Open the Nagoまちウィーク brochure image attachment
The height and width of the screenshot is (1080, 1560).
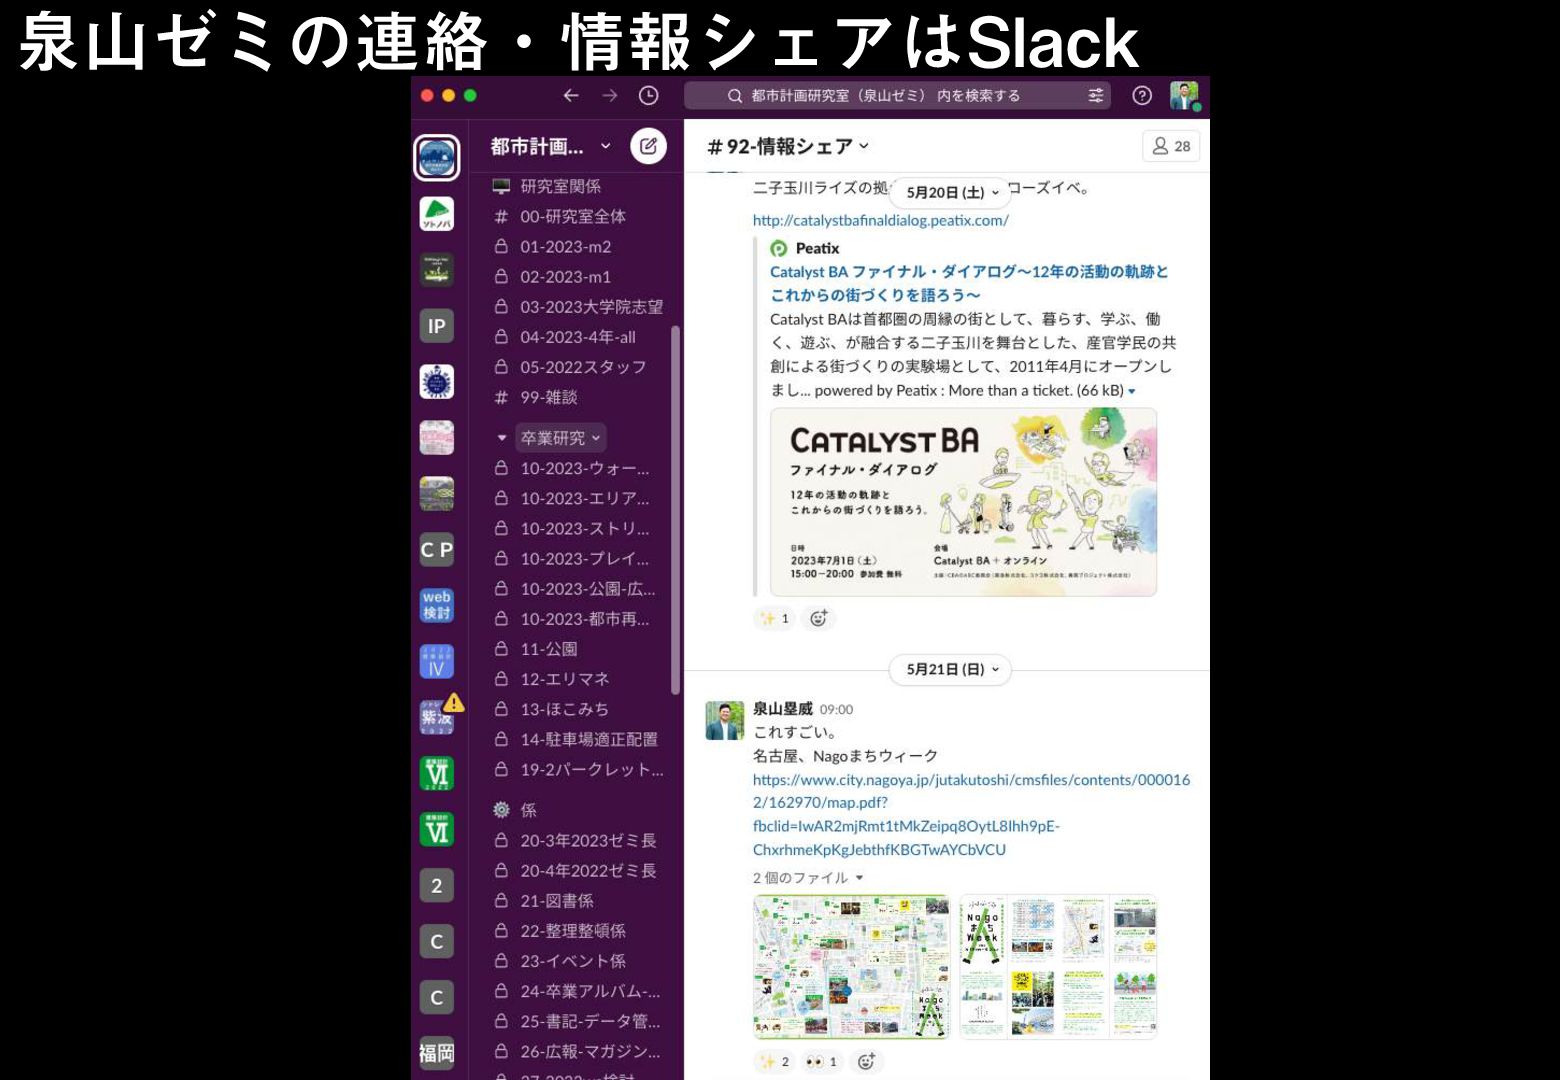tap(1058, 967)
